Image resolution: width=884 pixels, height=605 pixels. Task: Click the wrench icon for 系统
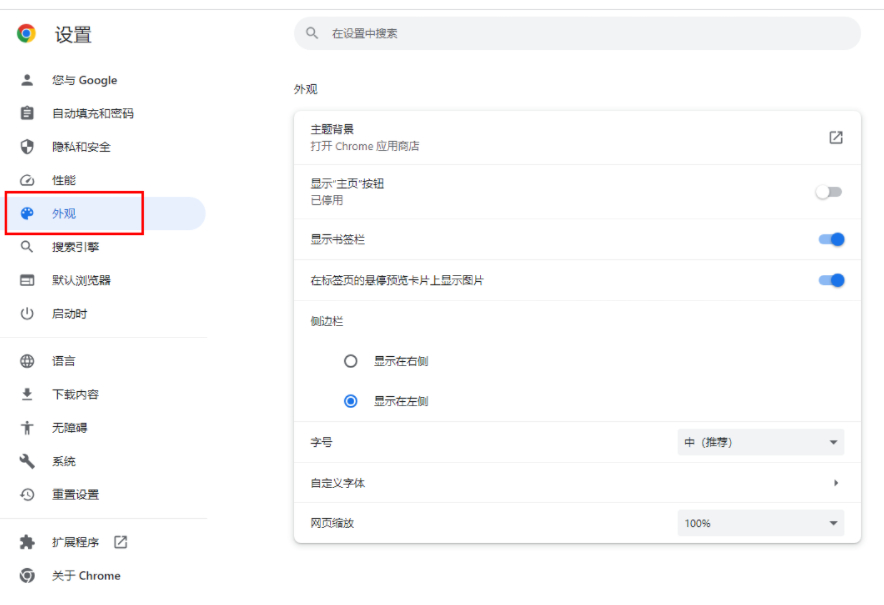point(27,461)
